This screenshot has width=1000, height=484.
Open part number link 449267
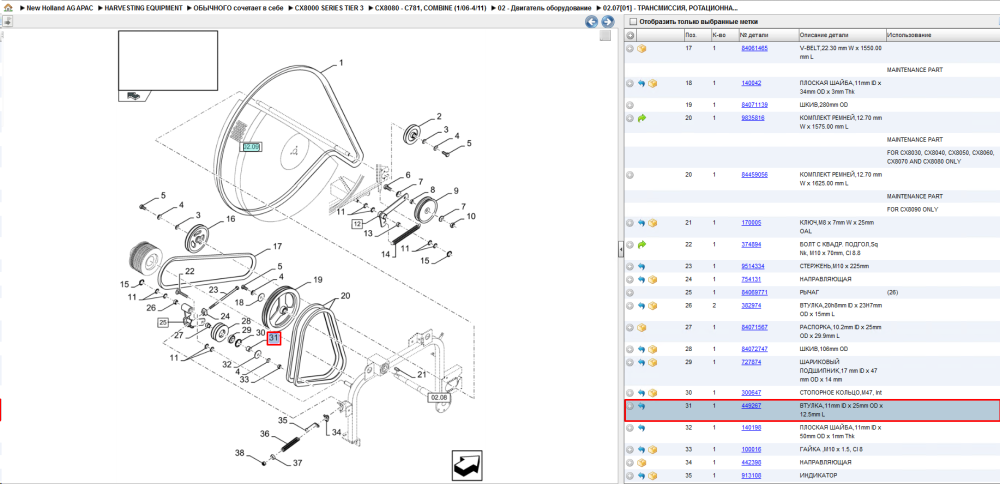click(x=751, y=406)
